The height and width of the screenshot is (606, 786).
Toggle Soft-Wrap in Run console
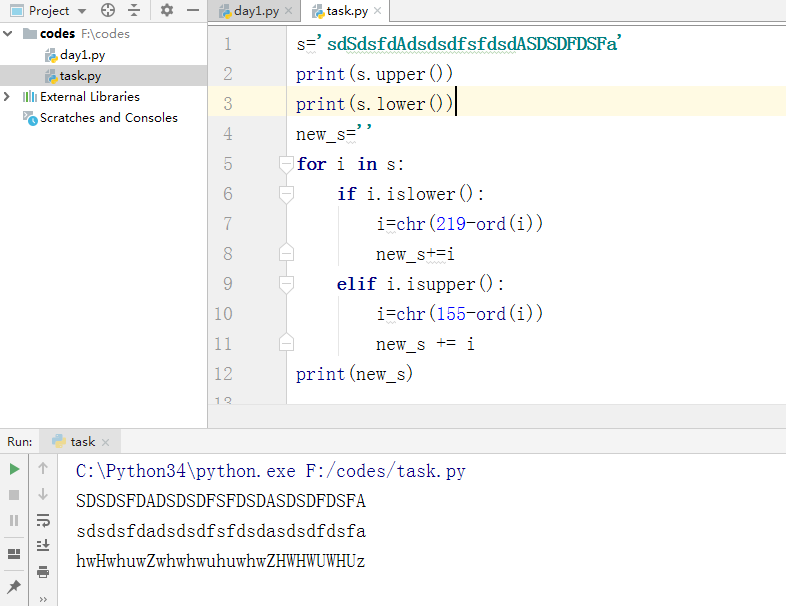point(43,520)
